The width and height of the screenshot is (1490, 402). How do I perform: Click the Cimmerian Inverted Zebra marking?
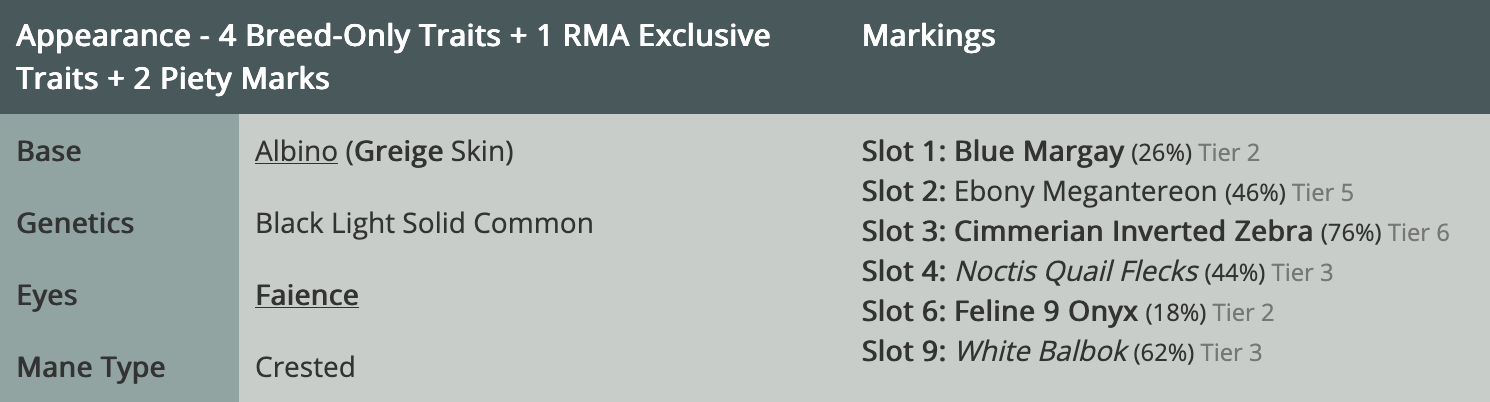tap(1133, 232)
